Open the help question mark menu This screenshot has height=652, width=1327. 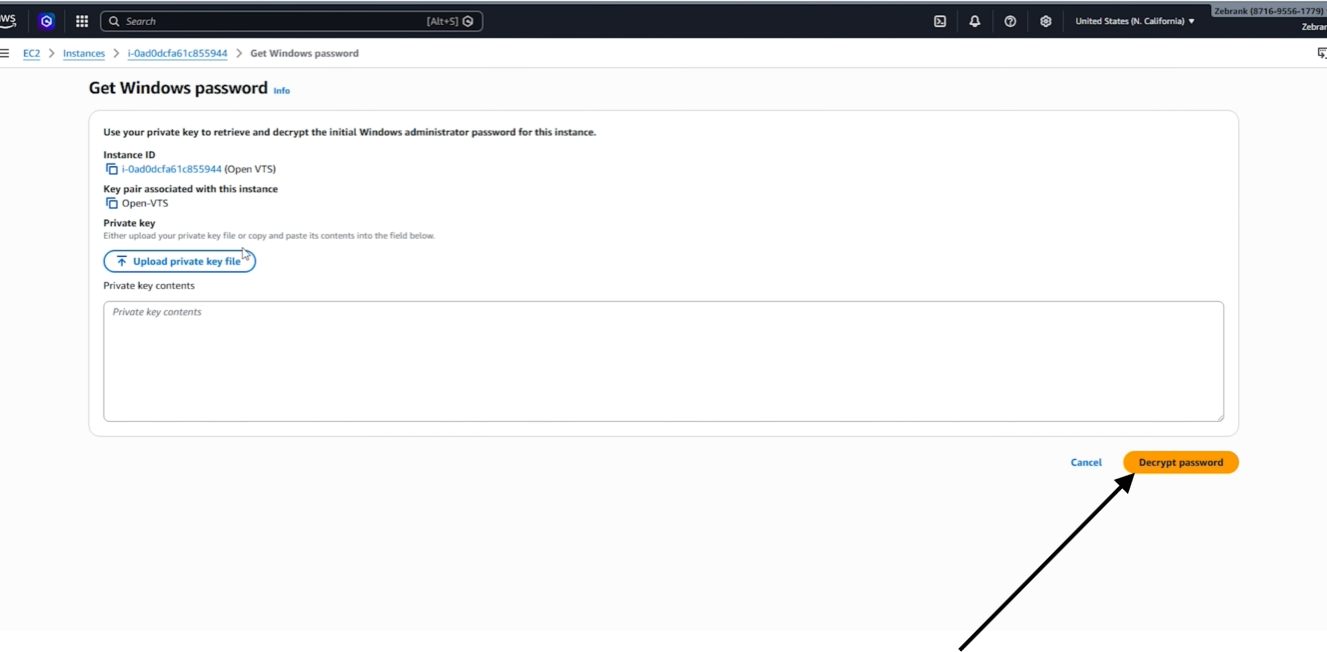(1010, 21)
